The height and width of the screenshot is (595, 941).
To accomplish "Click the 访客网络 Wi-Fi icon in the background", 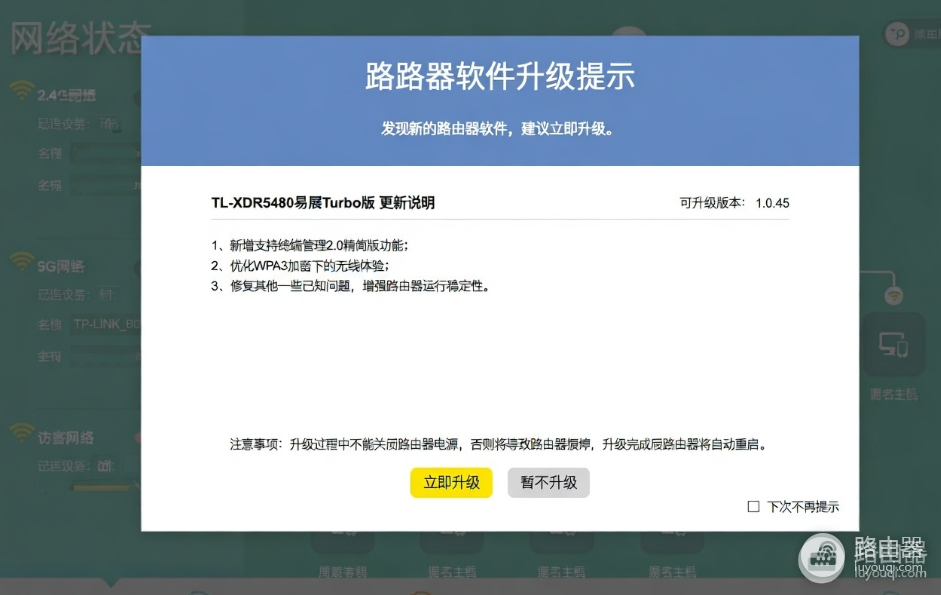I will pos(22,432).
